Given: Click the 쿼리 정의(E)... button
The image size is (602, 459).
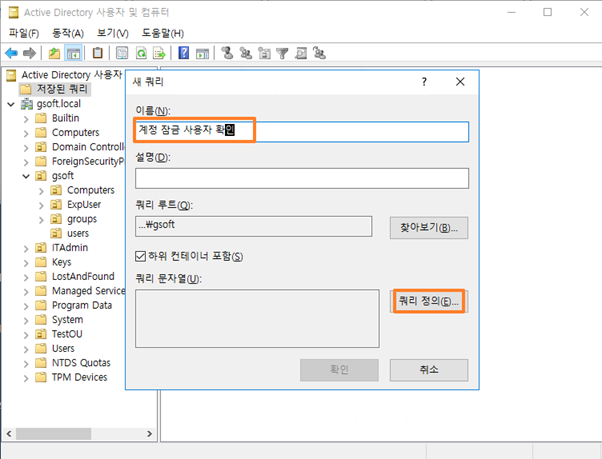Looking at the screenshot, I should coord(429,301).
